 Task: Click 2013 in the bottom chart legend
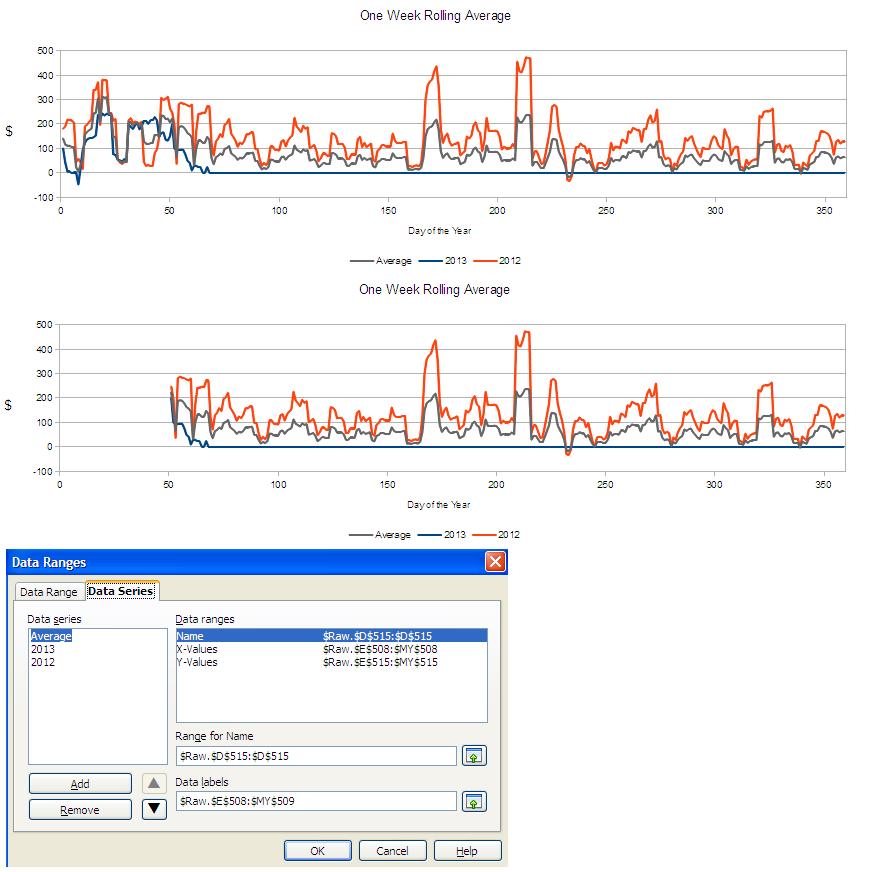click(x=454, y=534)
